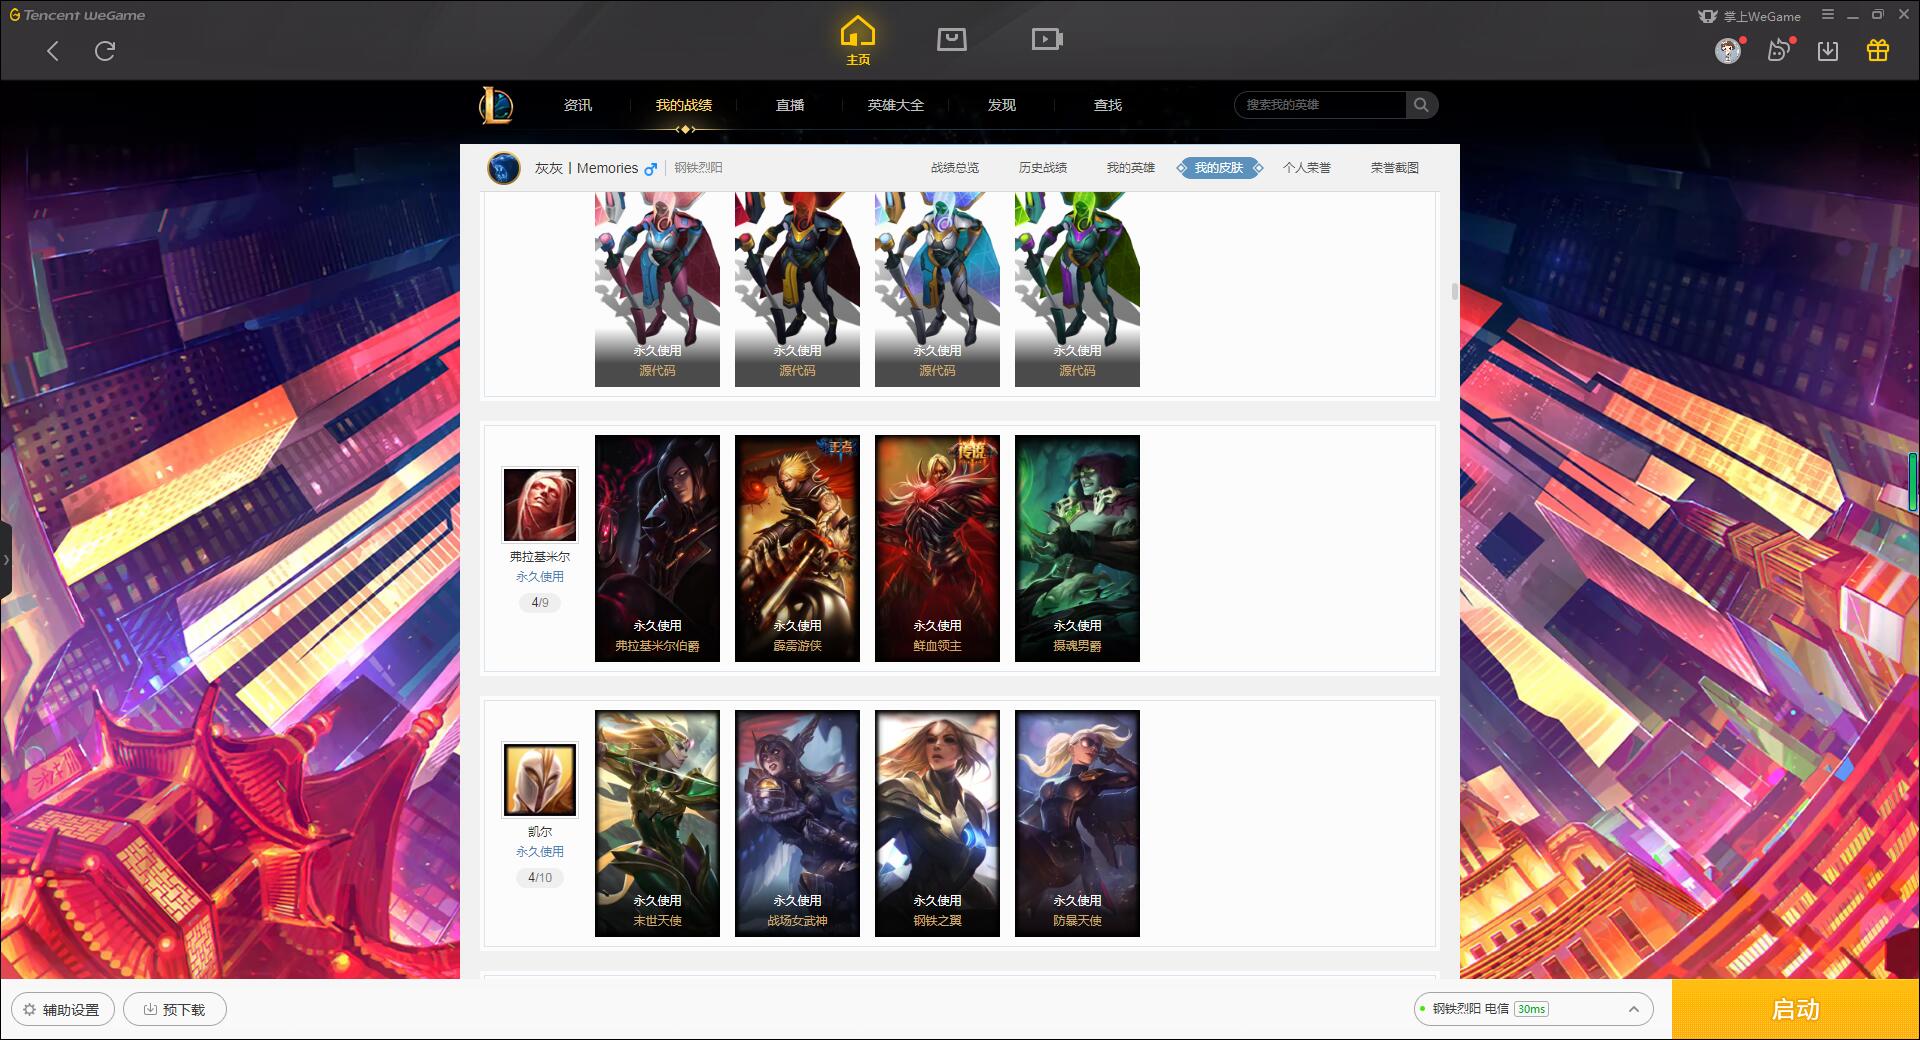
Task: Select the 我的皮肤 section
Action: tap(1219, 168)
